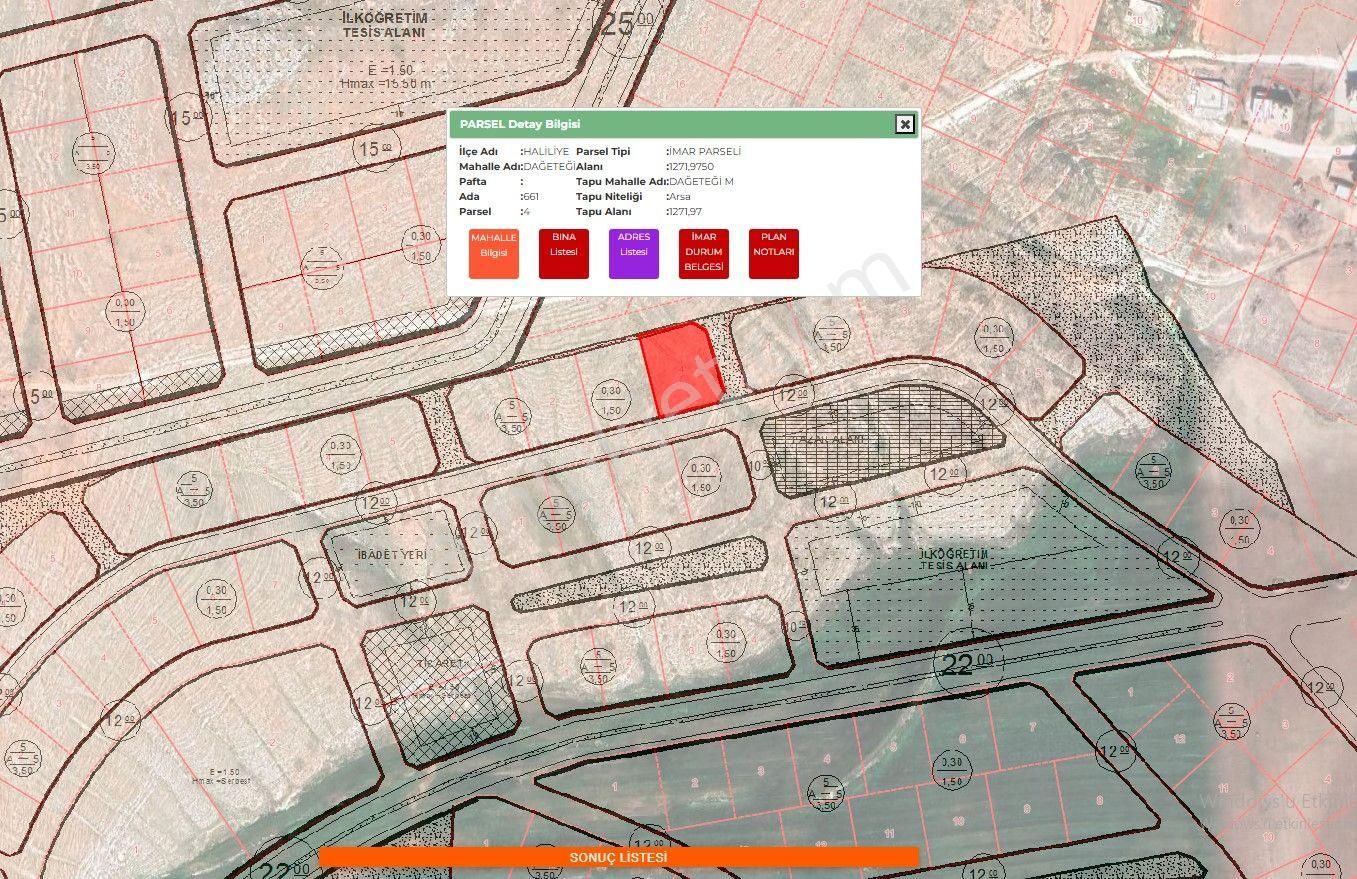Open the BİNA Listesi button
Viewport: 1357px width, 879px height.
(564, 253)
